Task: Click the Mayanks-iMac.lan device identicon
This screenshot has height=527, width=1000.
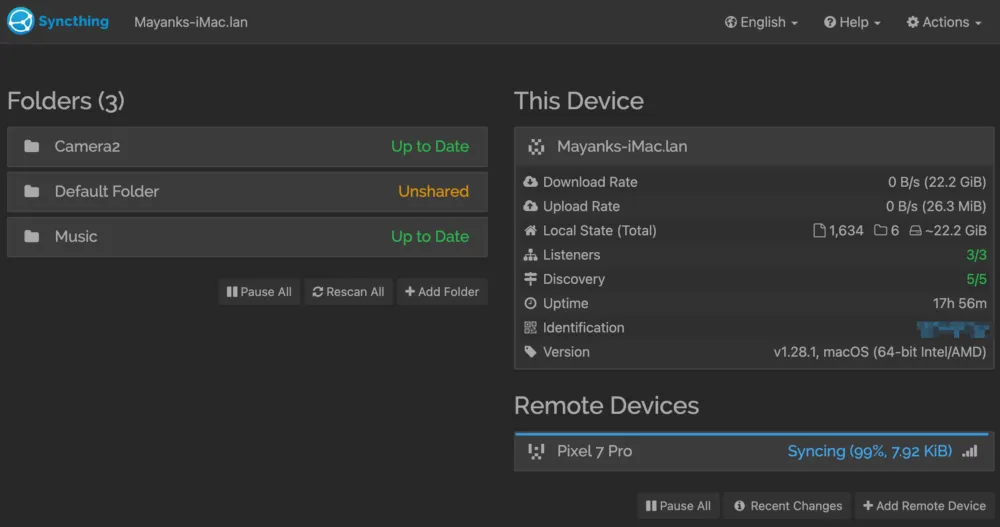Action: [536, 147]
